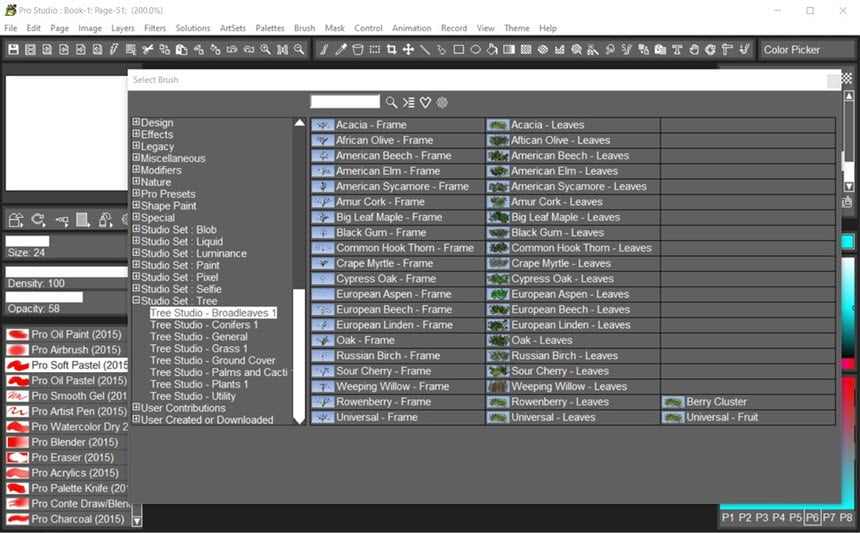The image size is (860, 533).
Task: Expand the Design category
Action: tap(136, 122)
